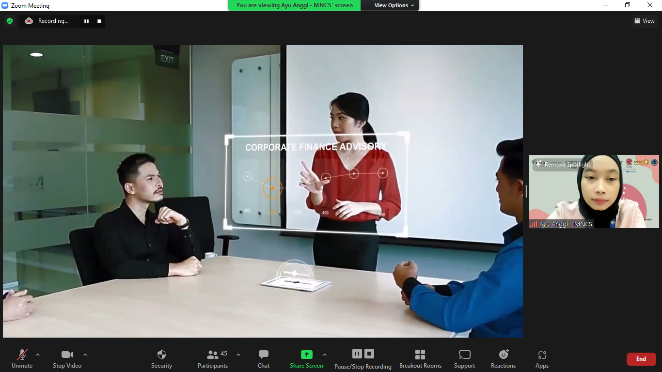Click the green encryption shield icon

pos(10,21)
